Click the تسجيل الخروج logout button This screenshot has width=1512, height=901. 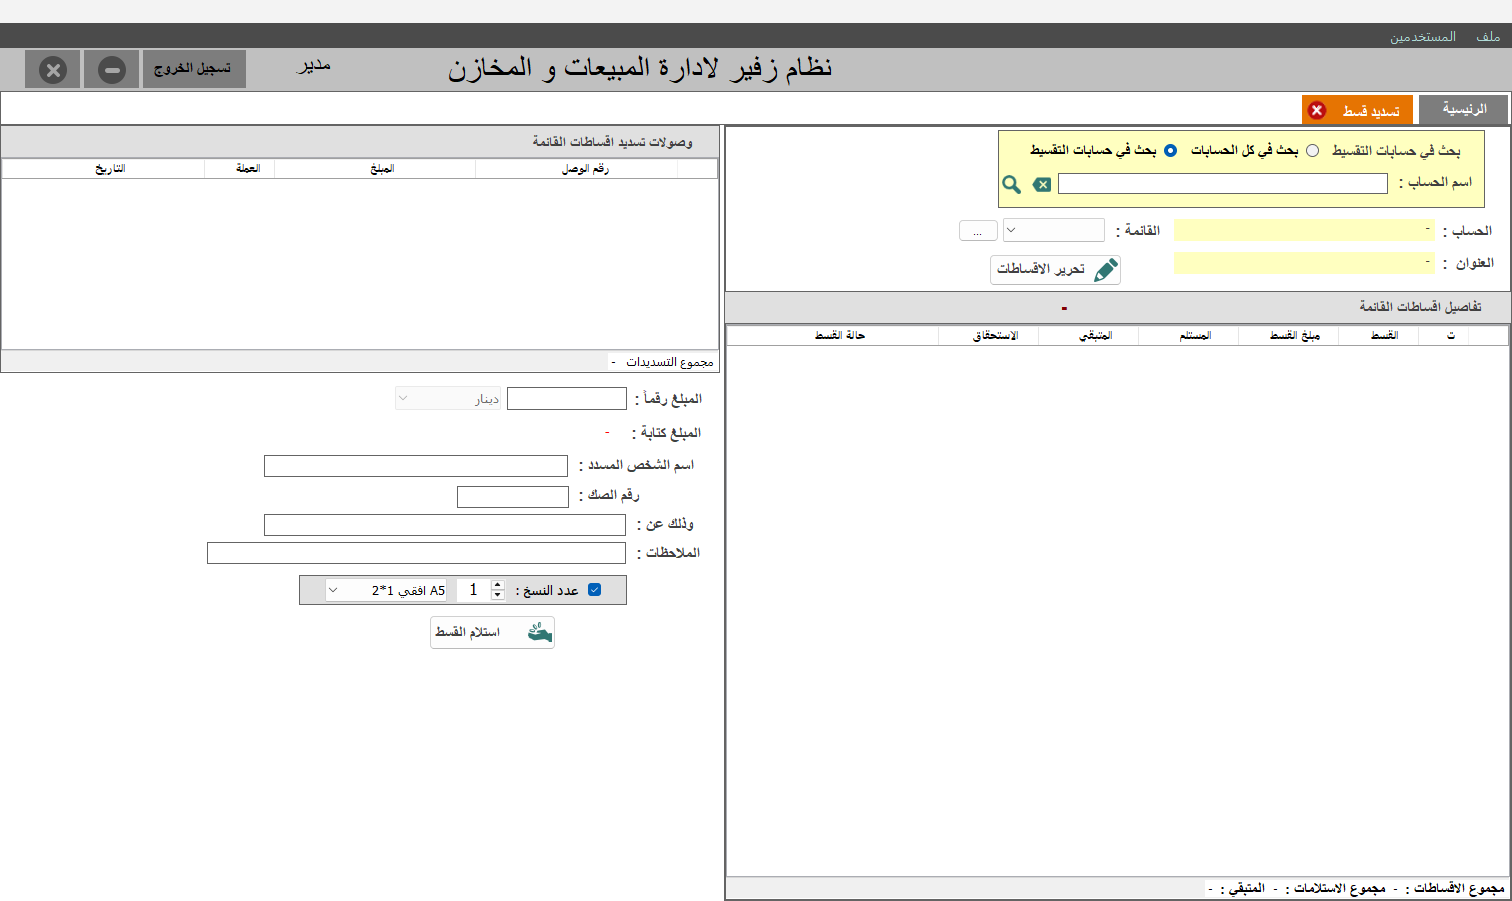pyautogui.click(x=194, y=69)
